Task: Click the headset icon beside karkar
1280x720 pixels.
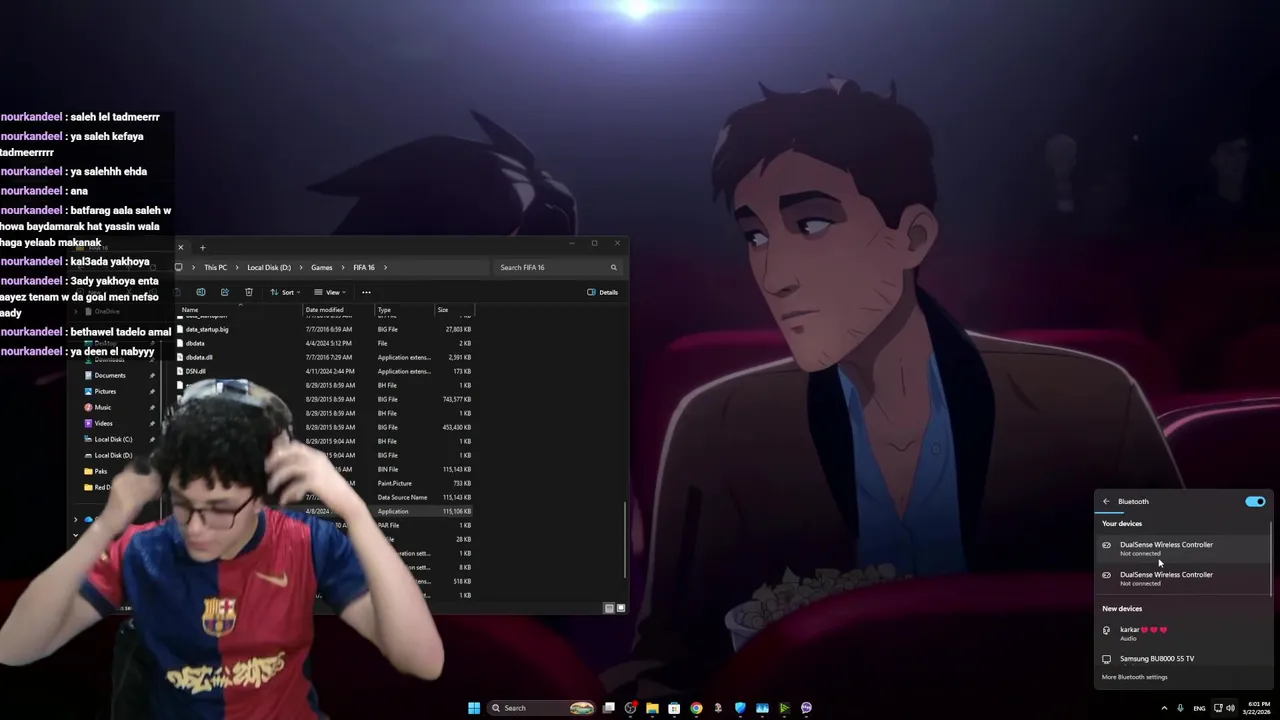Action: (1106, 631)
